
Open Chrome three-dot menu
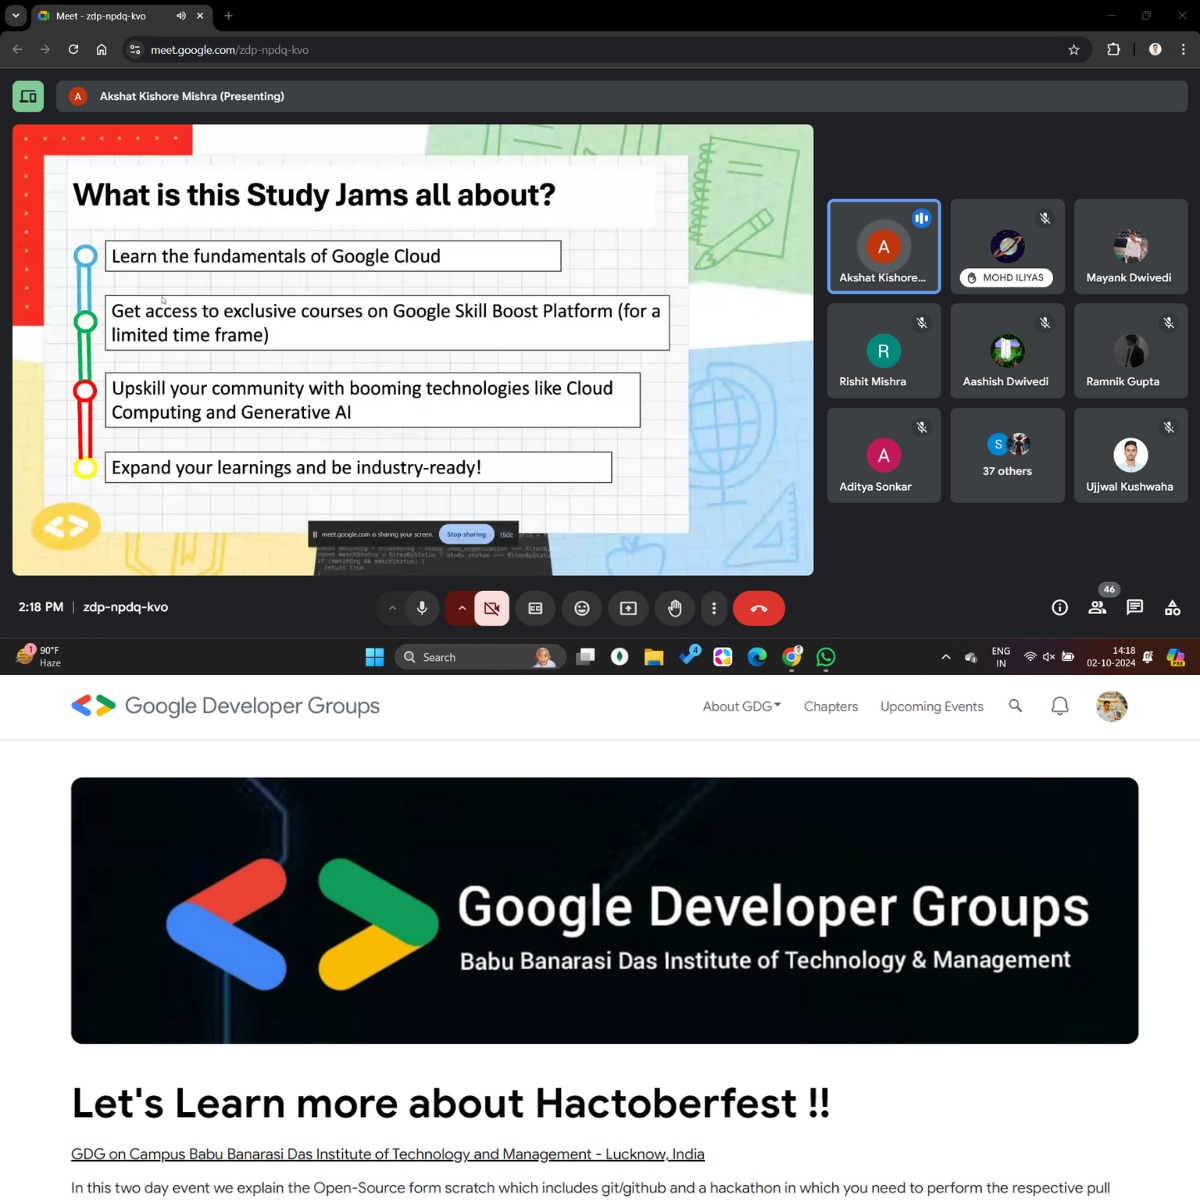click(1183, 49)
